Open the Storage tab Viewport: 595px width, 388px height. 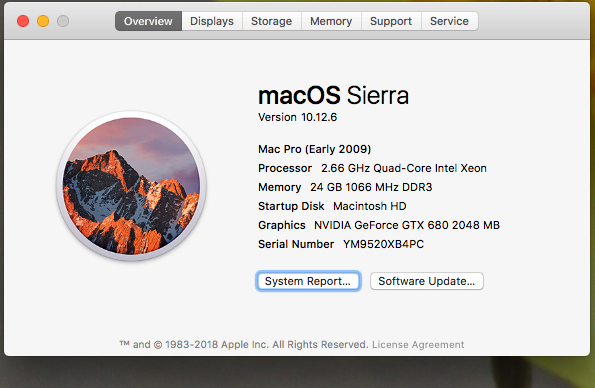tap(272, 21)
